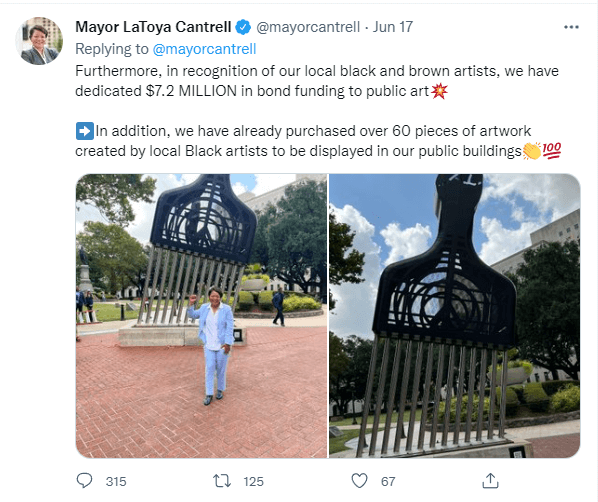
Task: Open the right afro pick sculpture photo
Action: [x=455, y=316]
